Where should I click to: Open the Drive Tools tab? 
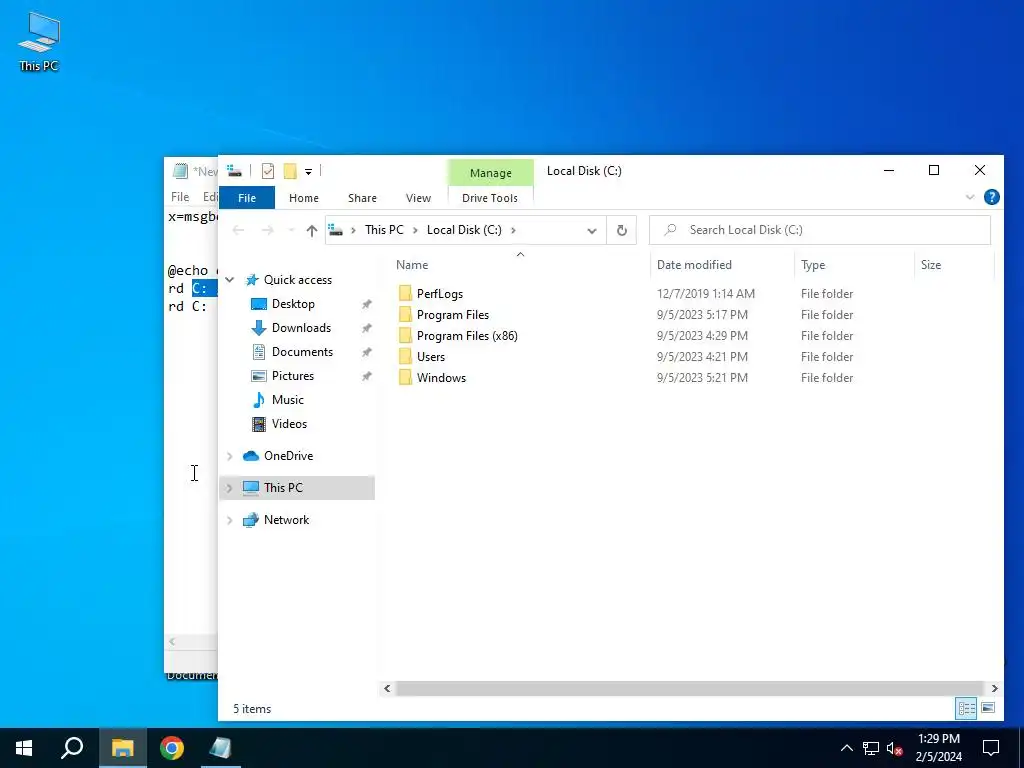[490, 198]
